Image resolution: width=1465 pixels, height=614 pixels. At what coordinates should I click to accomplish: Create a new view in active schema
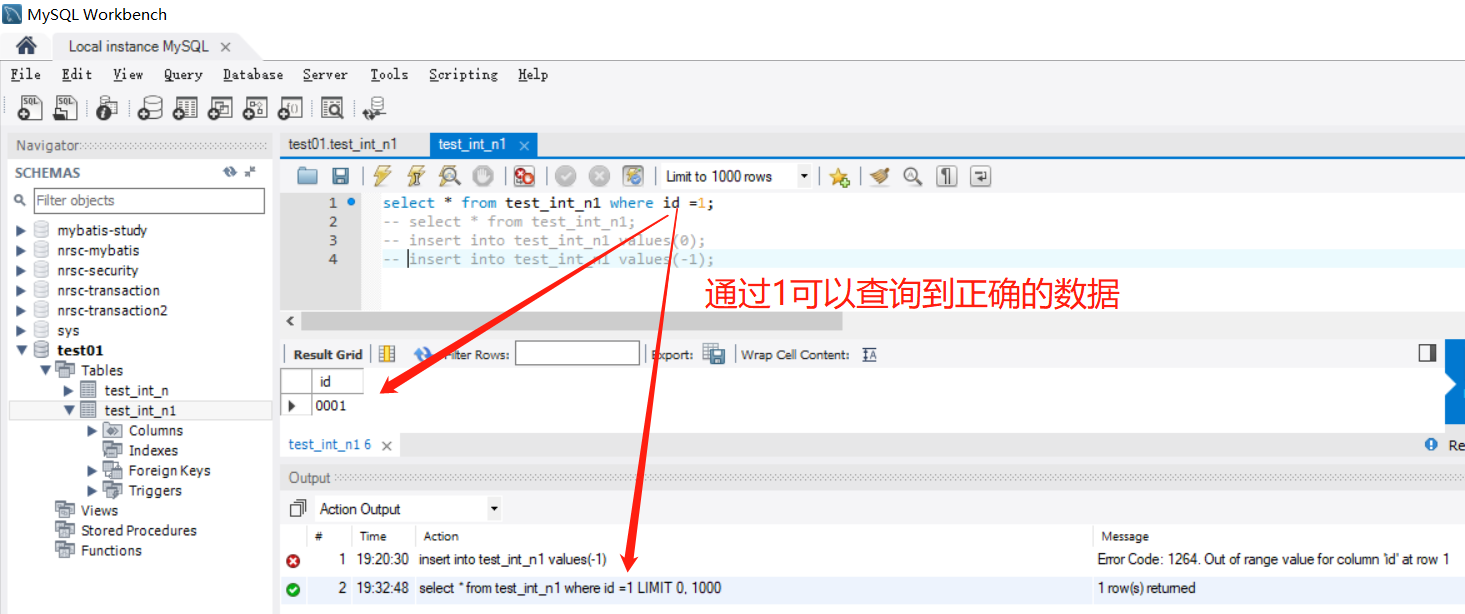[220, 108]
